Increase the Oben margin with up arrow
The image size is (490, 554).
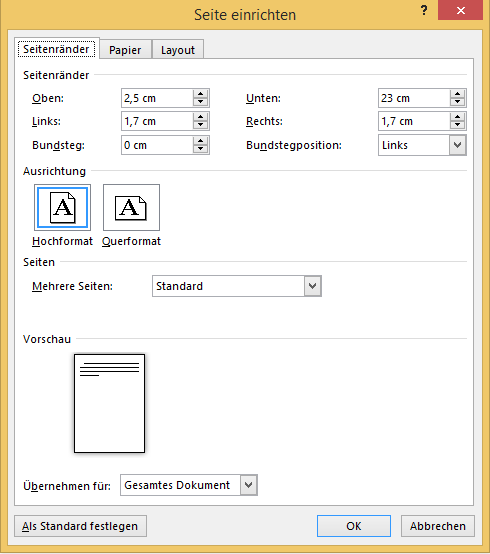[200, 94]
